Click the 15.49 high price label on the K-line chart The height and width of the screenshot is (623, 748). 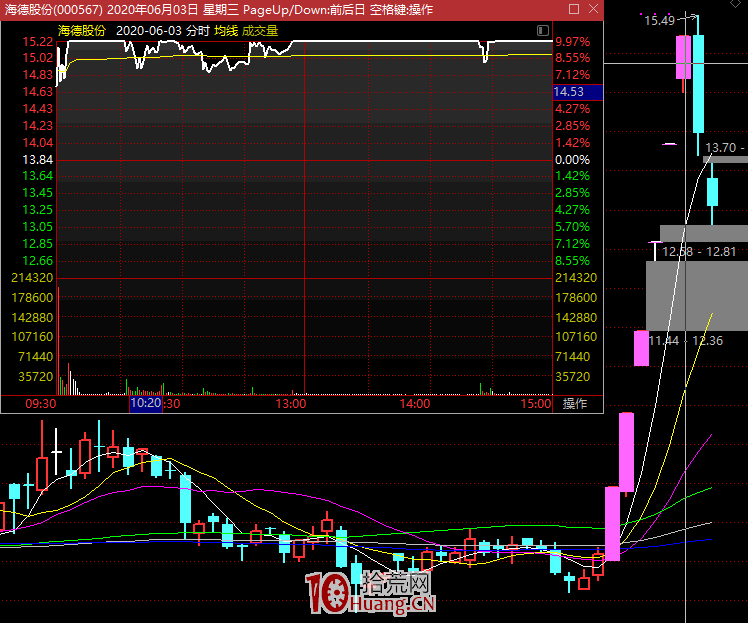658,20
